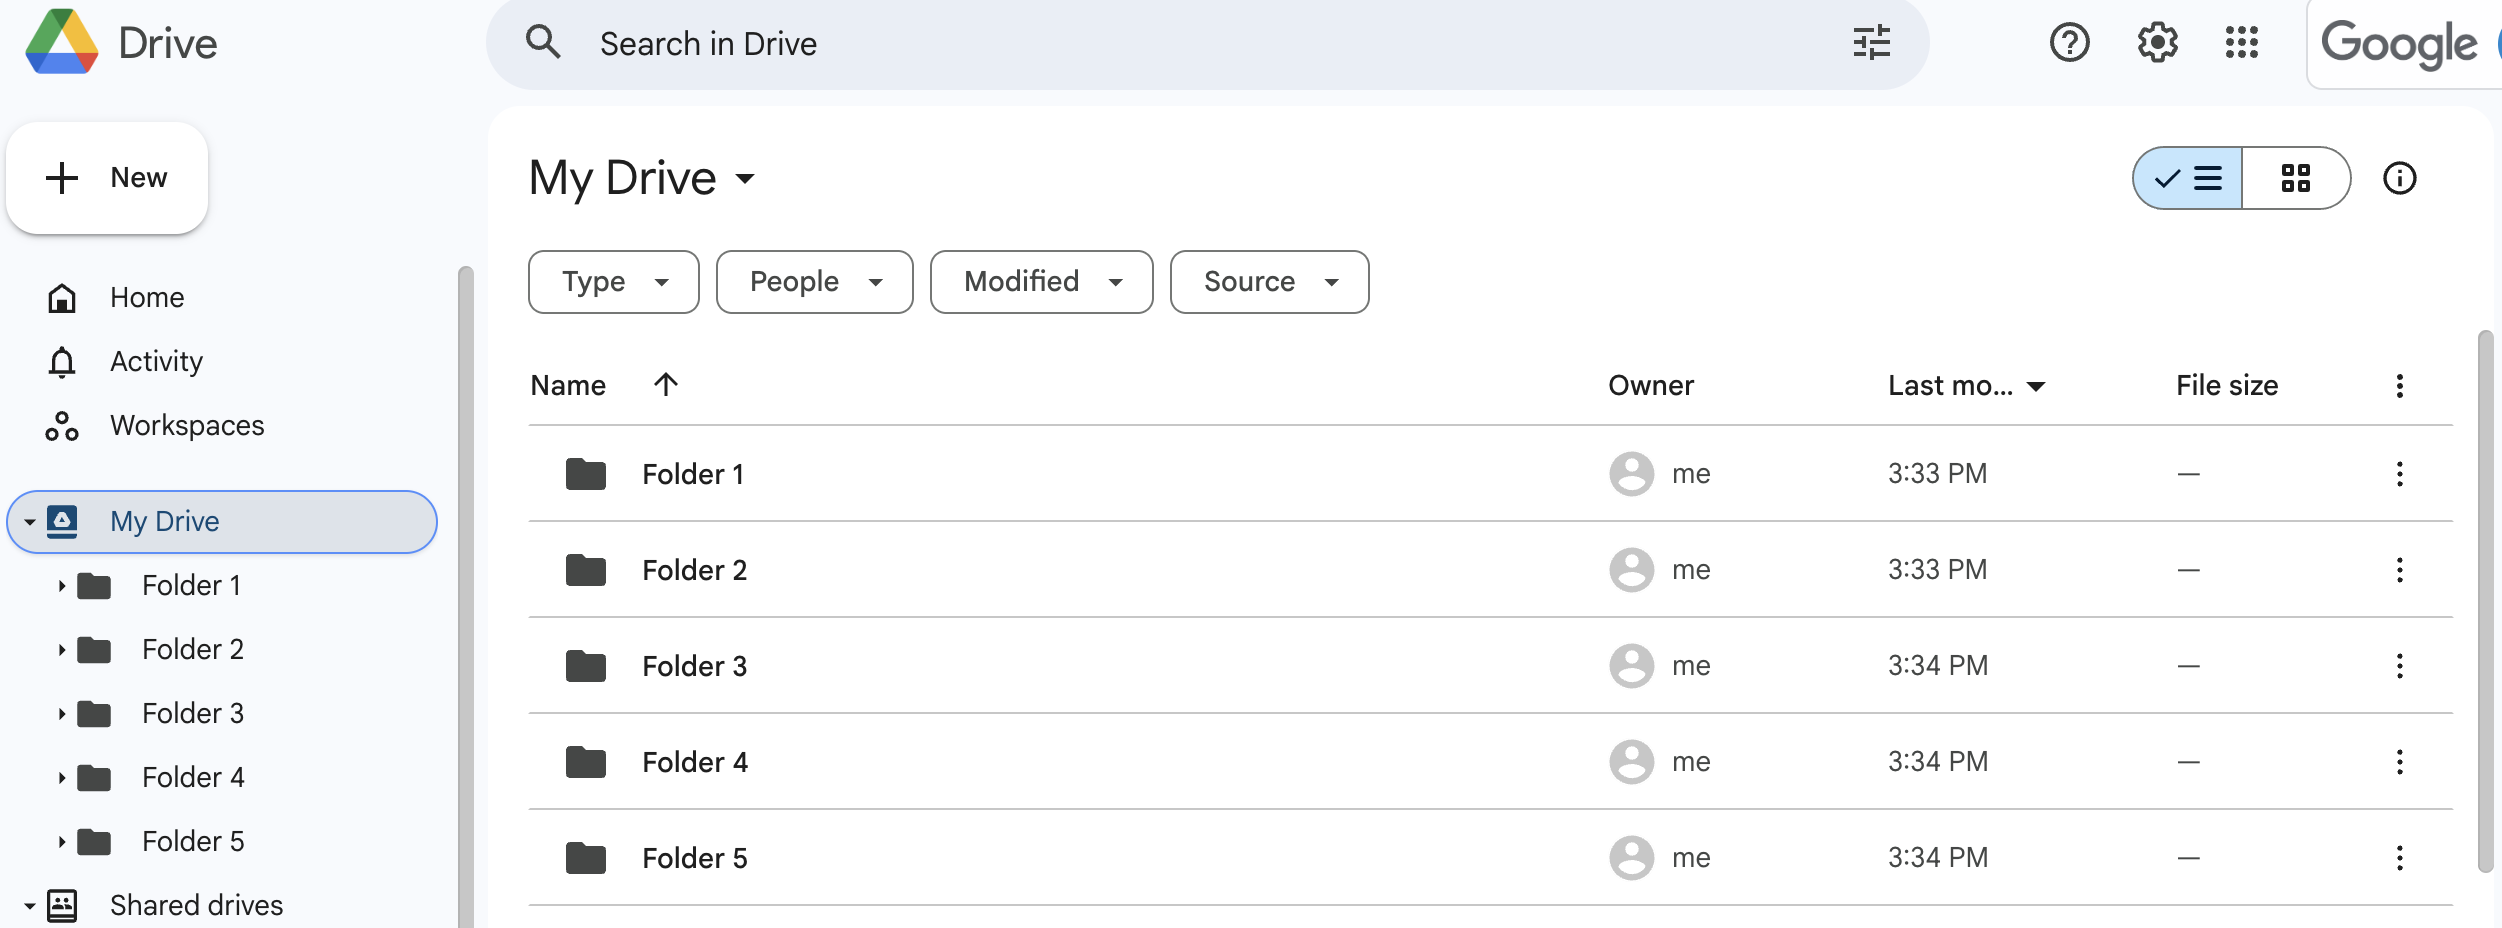The height and width of the screenshot is (928, 2502).
Task: Open the search filter options icon
Action: (1871, 43)
